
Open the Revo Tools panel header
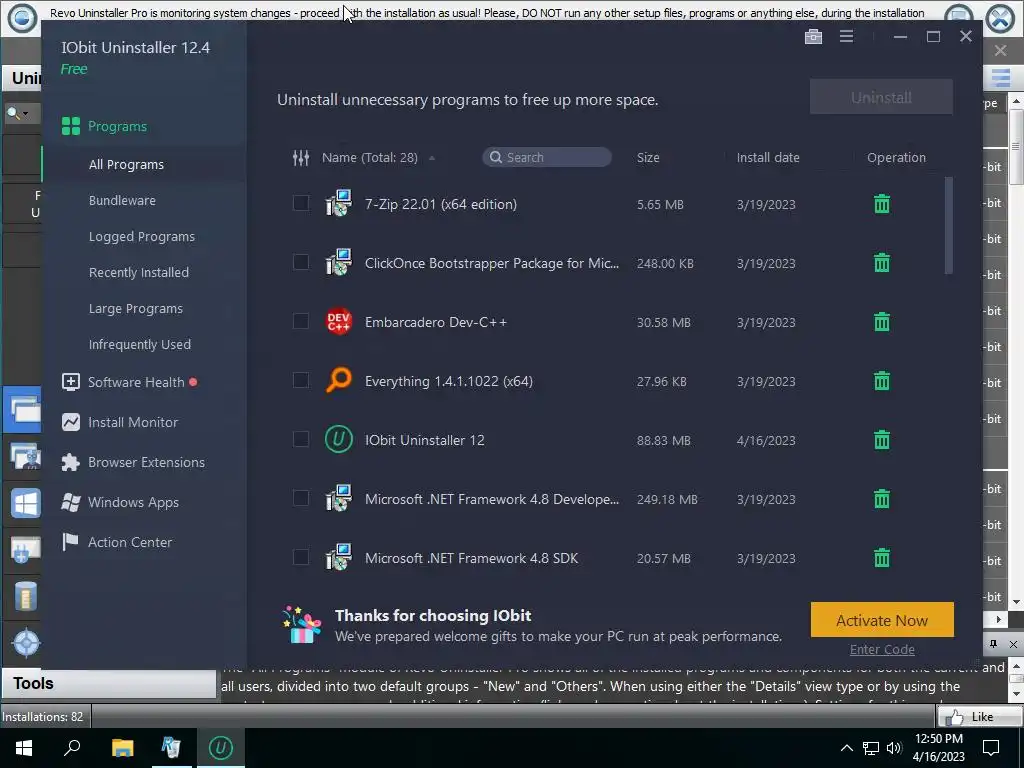(x=108, y=683)
